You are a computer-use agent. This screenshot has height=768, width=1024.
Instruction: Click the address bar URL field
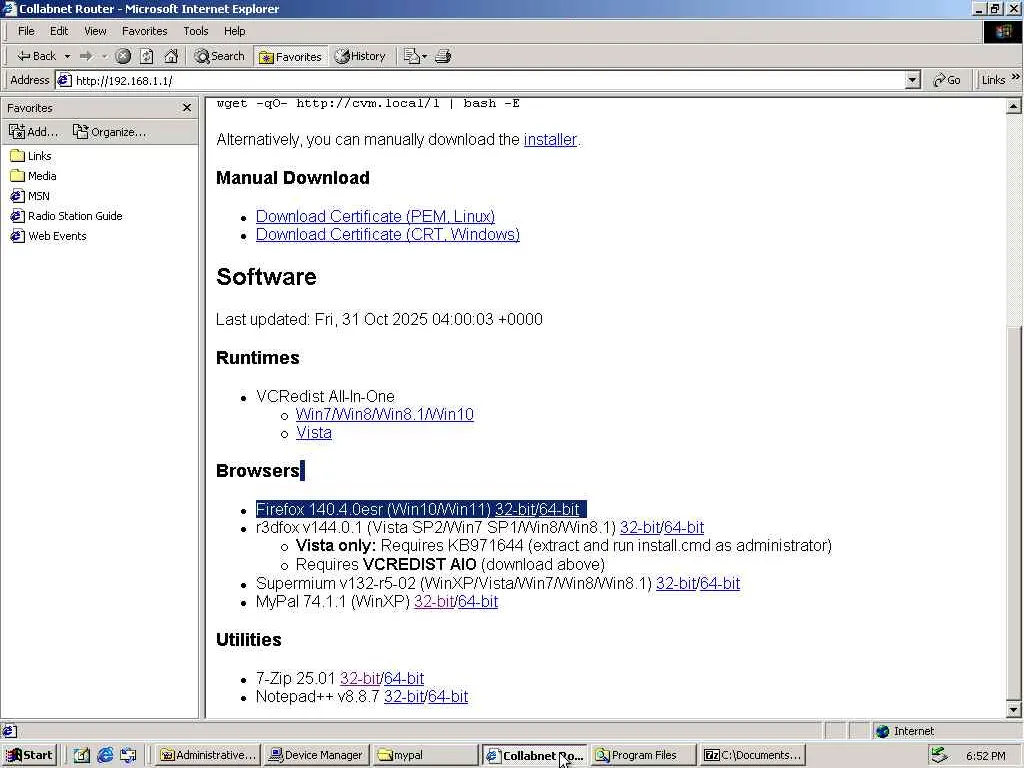click(481, 80)
